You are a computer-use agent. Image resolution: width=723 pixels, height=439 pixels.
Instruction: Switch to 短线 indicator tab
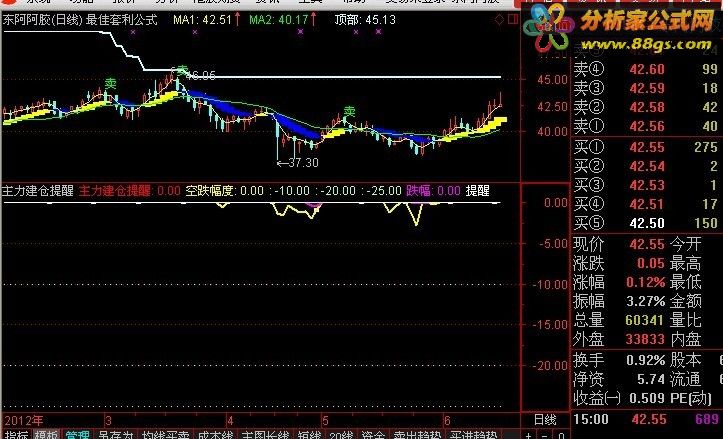coord(309,434)
